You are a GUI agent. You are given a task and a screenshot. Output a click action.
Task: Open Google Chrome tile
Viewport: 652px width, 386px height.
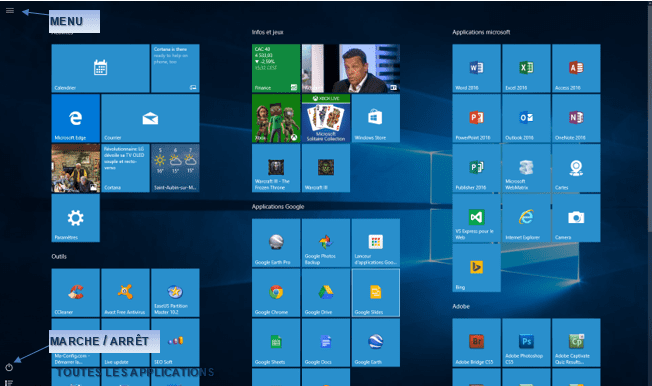point(276,293)
